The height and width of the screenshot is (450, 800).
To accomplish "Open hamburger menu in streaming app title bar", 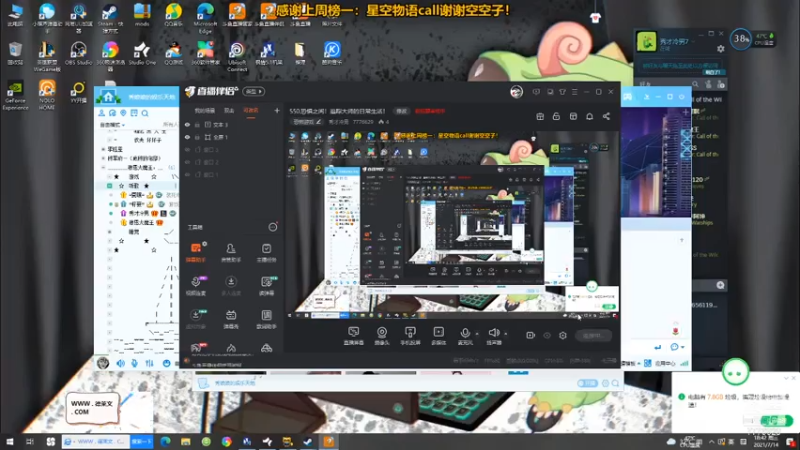I will [574, 92].
